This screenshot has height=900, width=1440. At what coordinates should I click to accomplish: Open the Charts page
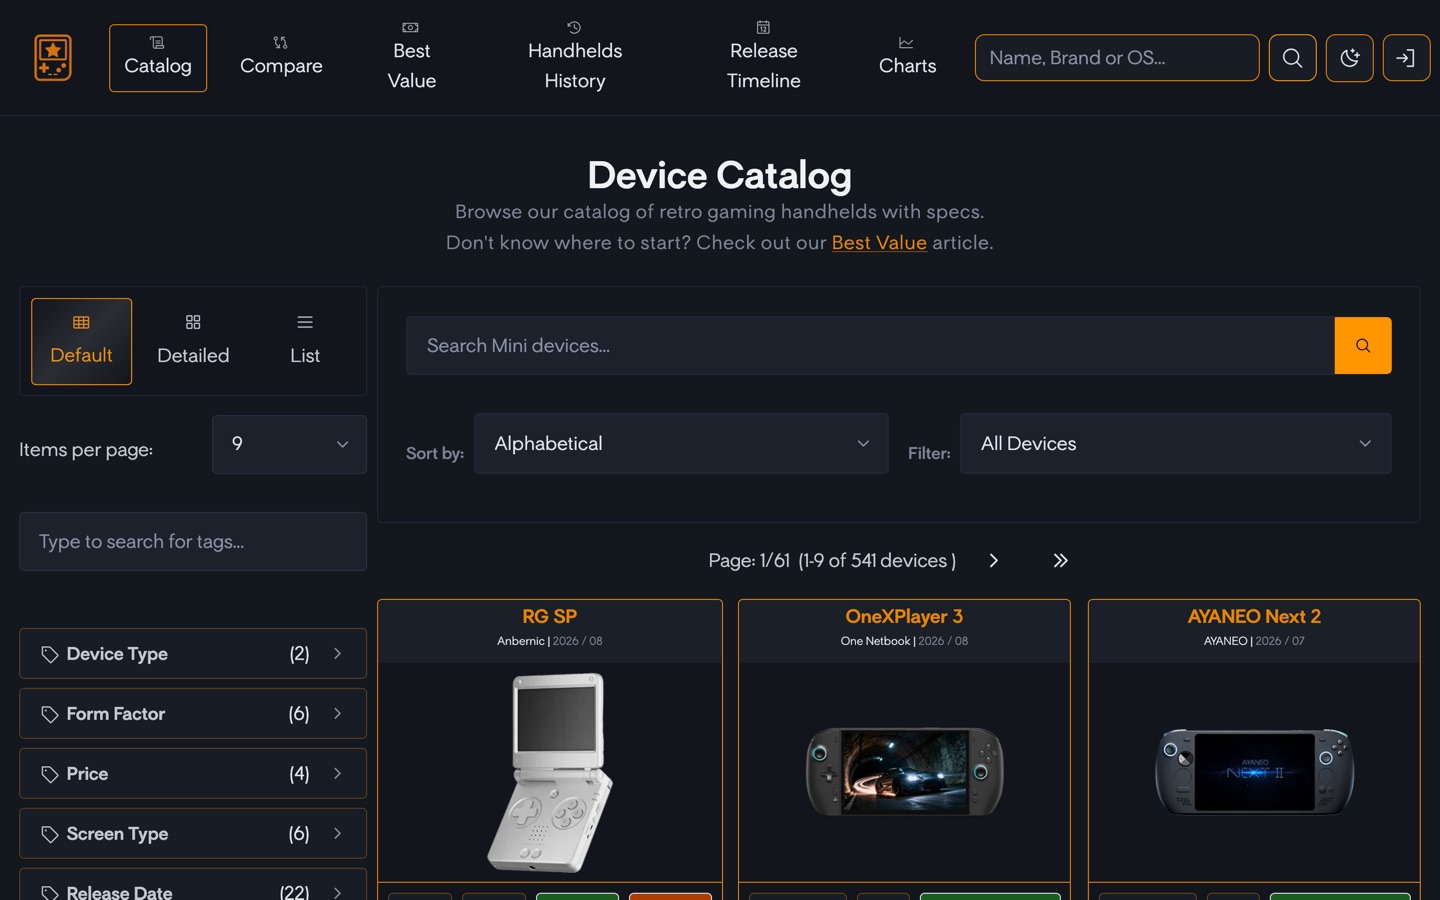click(x=907, y=58)
